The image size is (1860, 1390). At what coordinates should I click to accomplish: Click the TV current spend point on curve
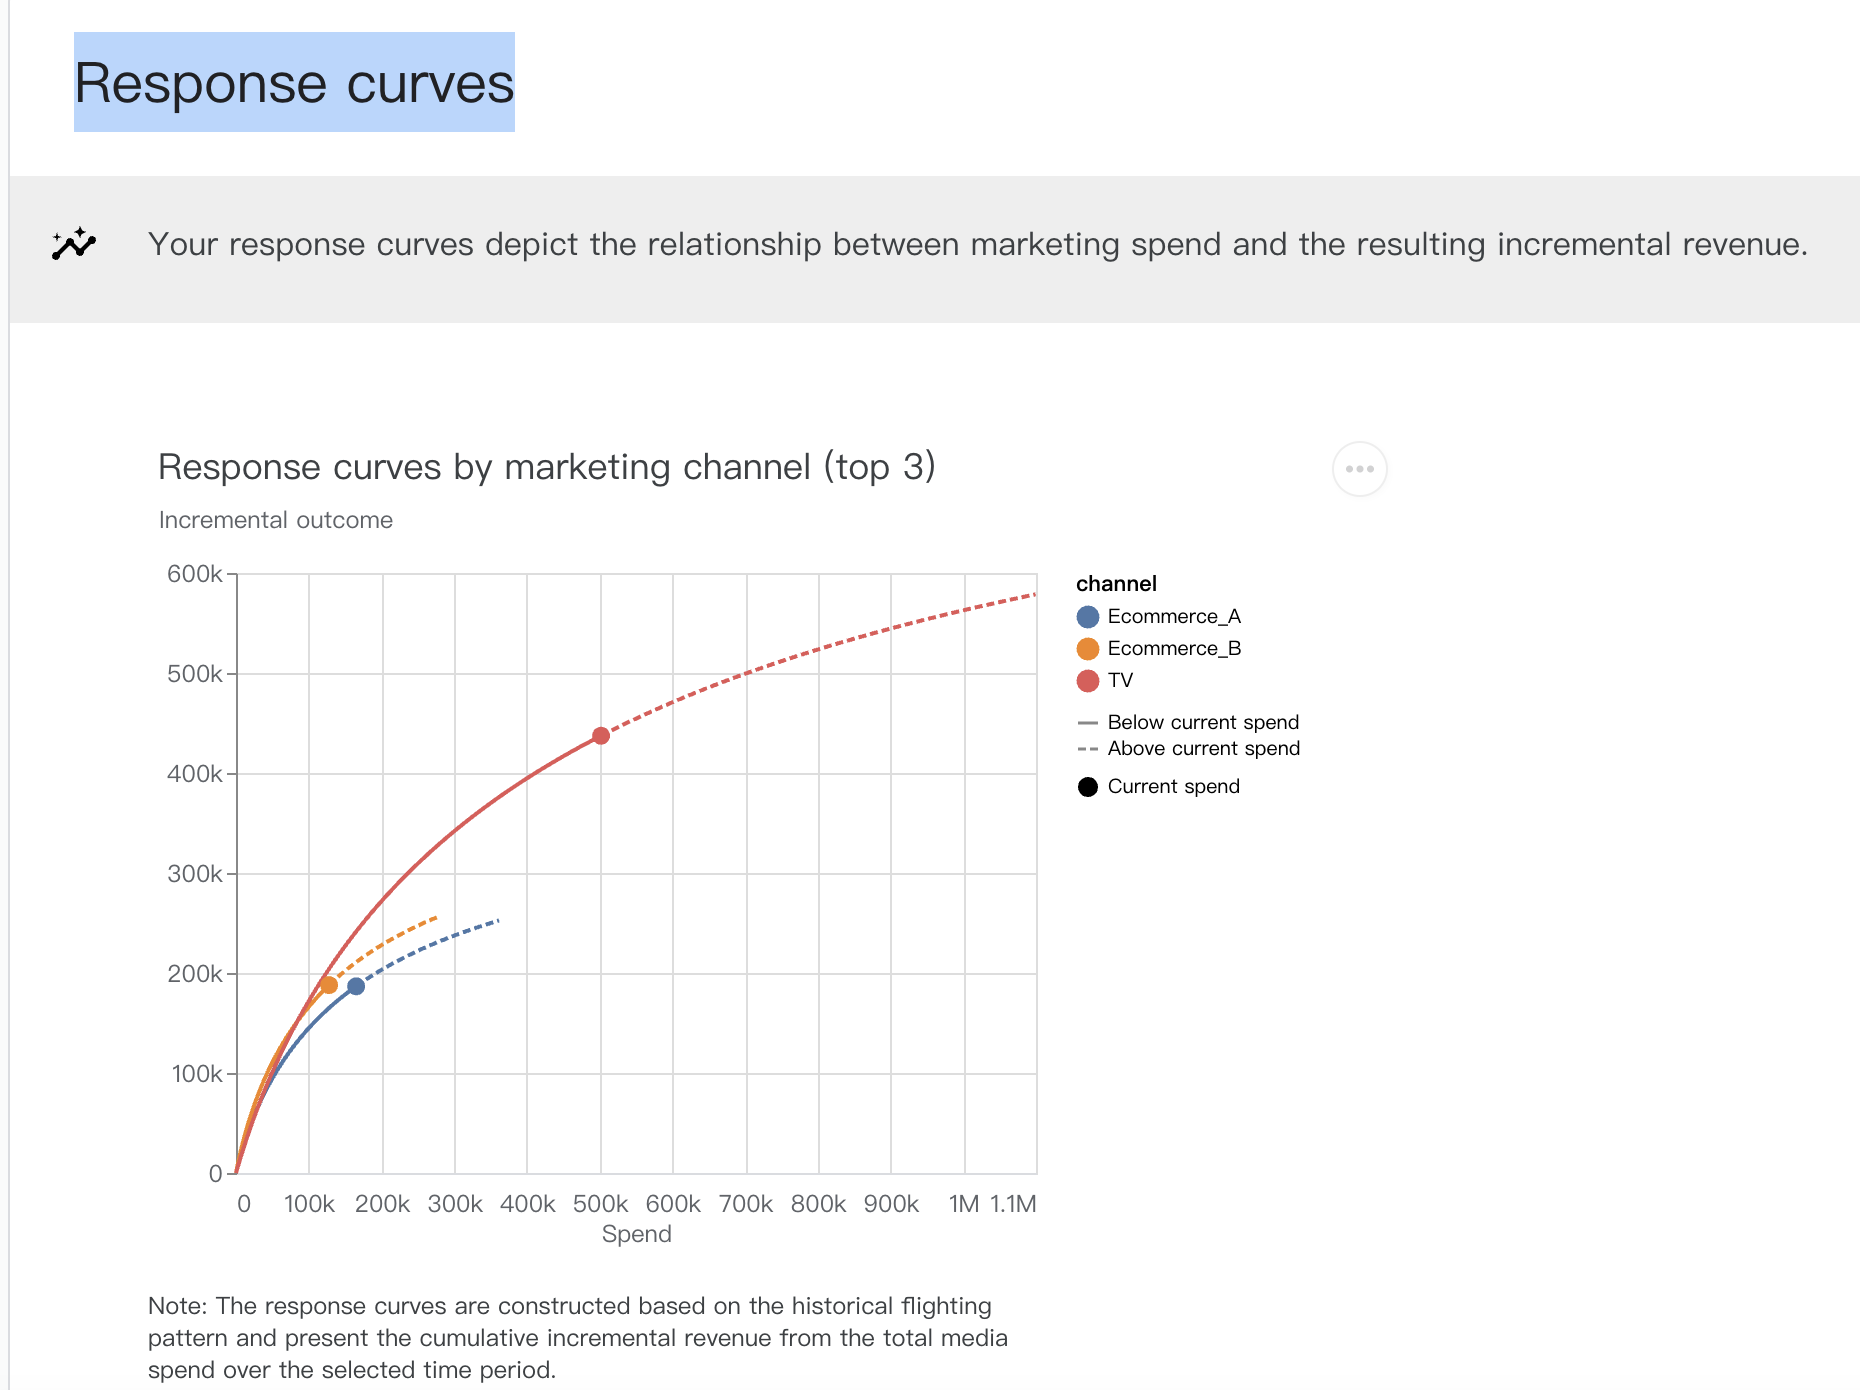601,736
